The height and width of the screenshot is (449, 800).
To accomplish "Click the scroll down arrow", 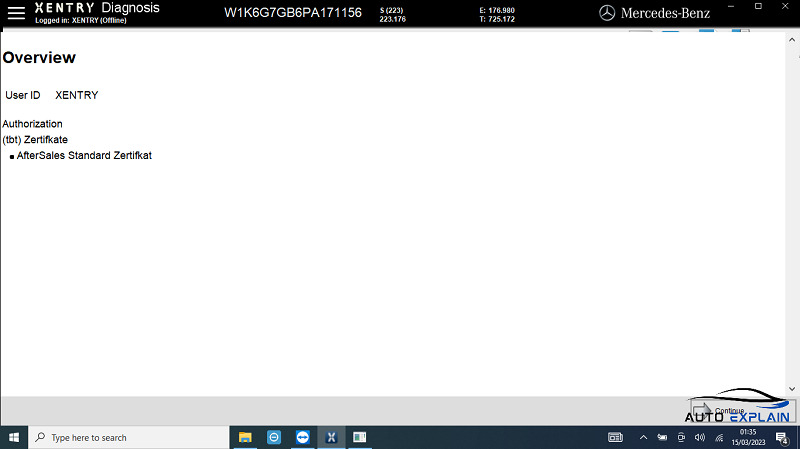I will click(792, 389).
